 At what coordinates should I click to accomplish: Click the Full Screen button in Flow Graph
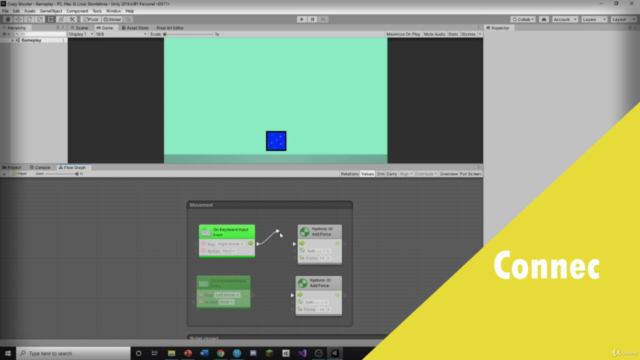[x=470, y=174]
